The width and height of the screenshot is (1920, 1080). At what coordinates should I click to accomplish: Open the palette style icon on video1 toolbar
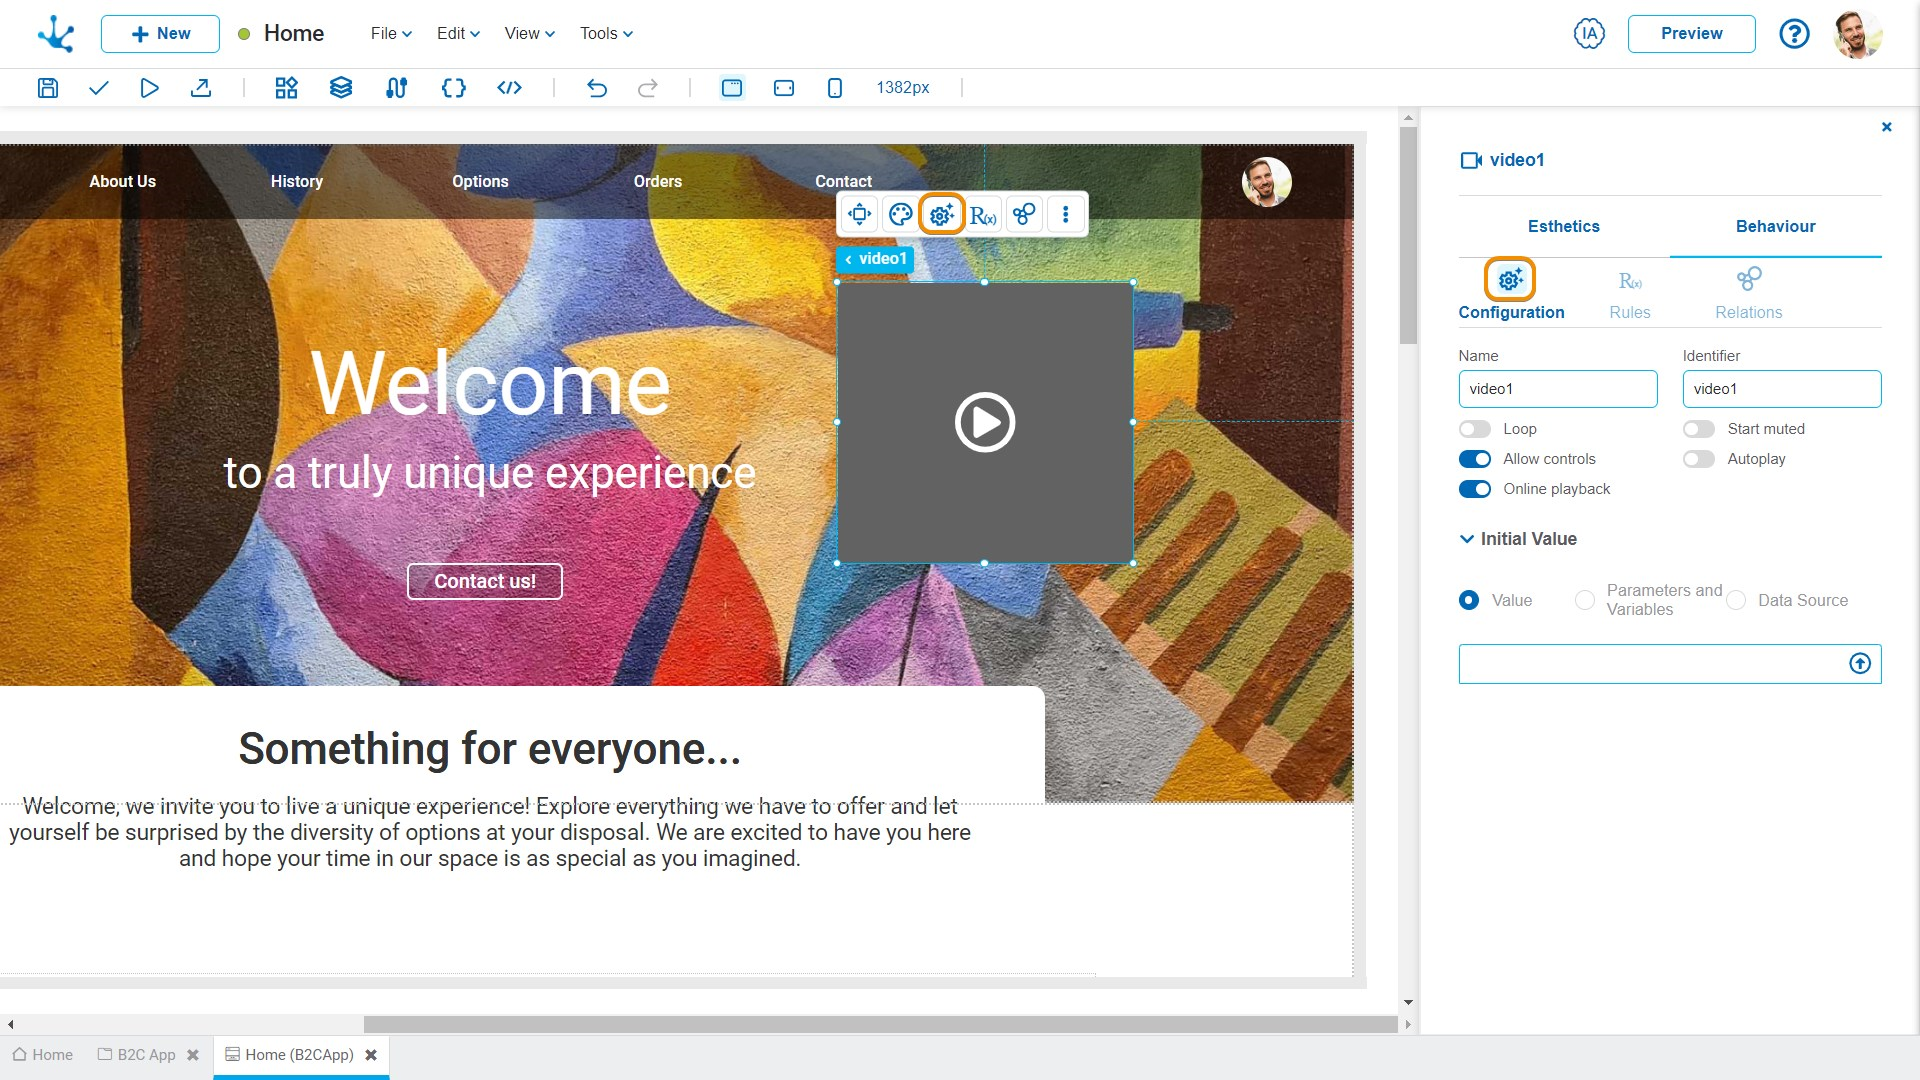click(900, 214)
